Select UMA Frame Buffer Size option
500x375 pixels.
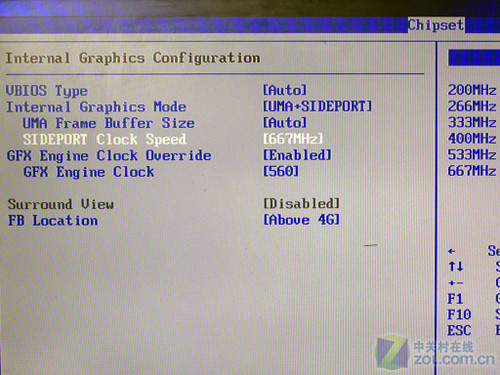(109, 123)
